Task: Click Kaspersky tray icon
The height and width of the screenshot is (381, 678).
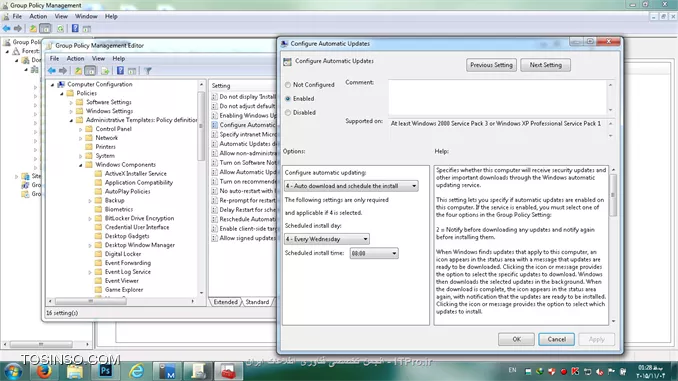Action: click(x=575, y=371)
